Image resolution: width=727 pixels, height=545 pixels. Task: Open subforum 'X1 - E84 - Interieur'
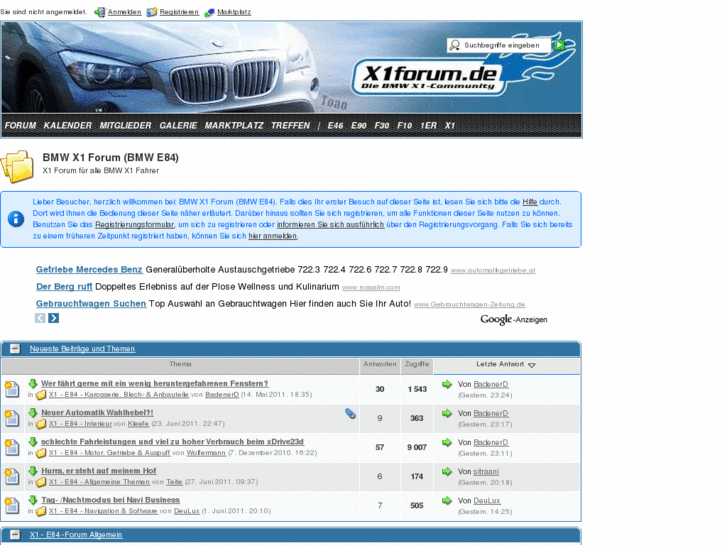(x=80, y=423)
